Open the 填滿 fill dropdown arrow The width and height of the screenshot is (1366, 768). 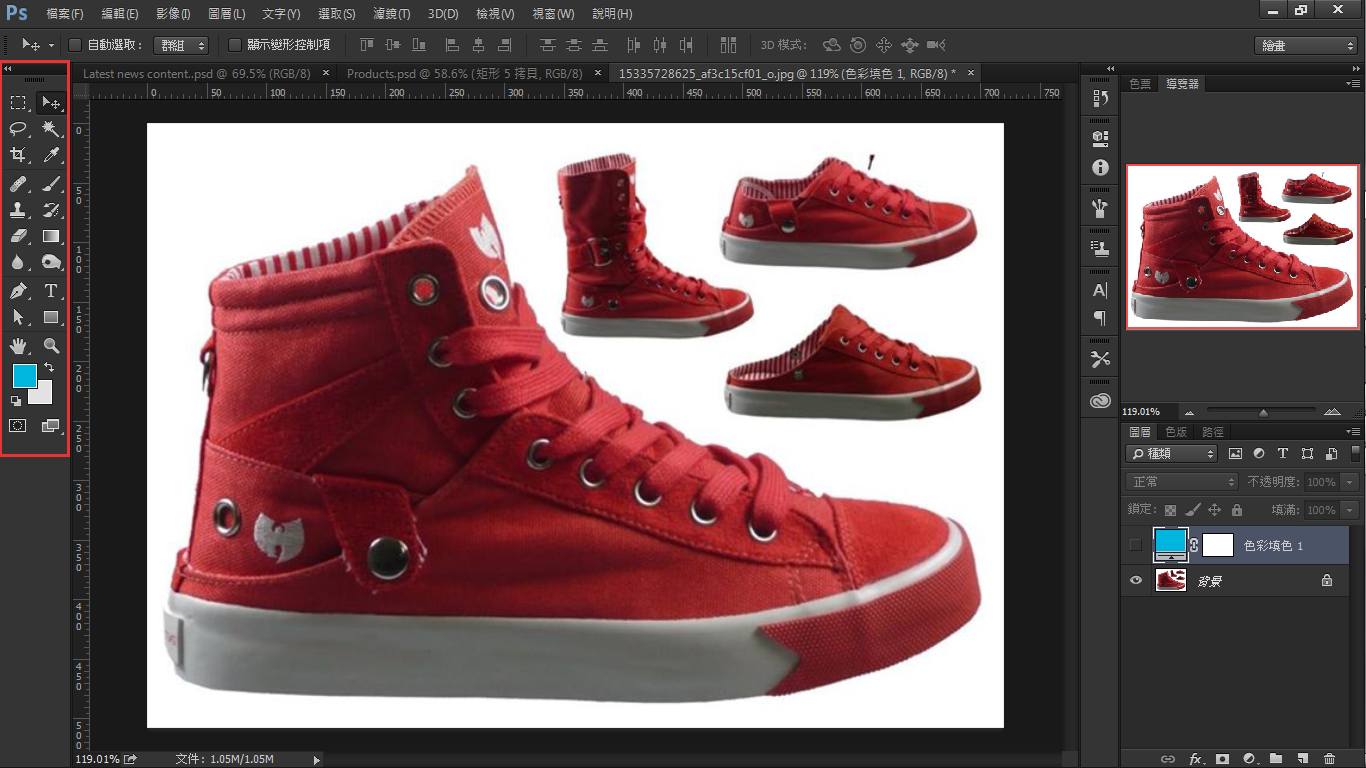coord(1350,510)
